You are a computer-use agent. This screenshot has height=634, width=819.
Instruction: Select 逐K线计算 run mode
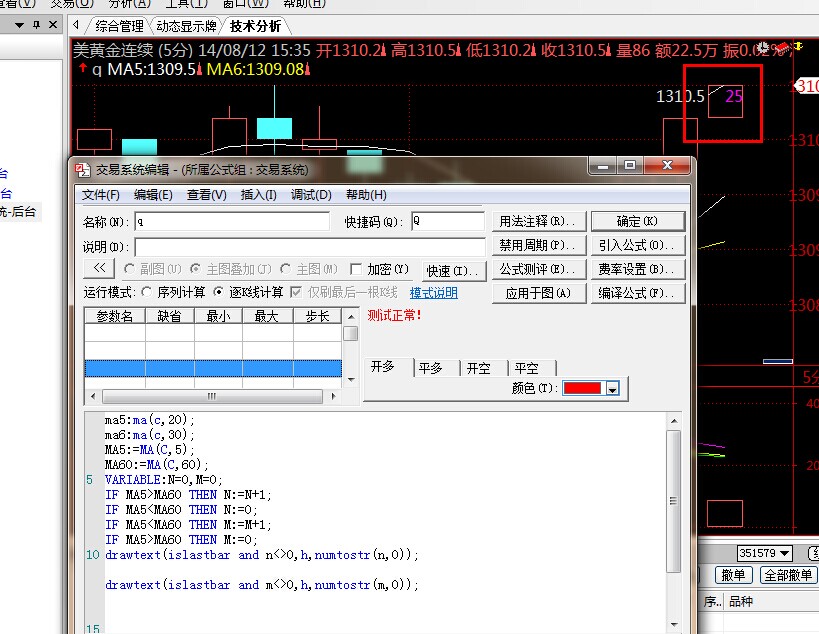coord(218,292)
